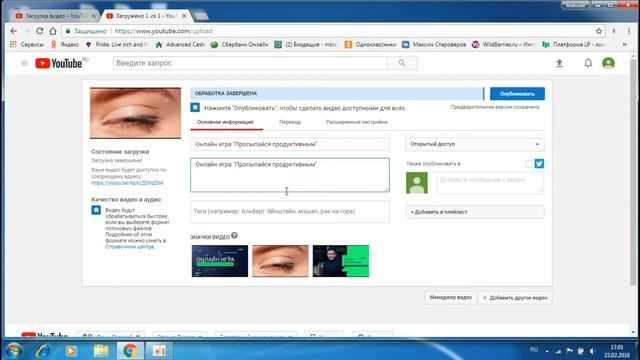This screenshot has height=360, width=640.
Task: Open the Расширенные настройки tab
Action: (x=356, y=122)
